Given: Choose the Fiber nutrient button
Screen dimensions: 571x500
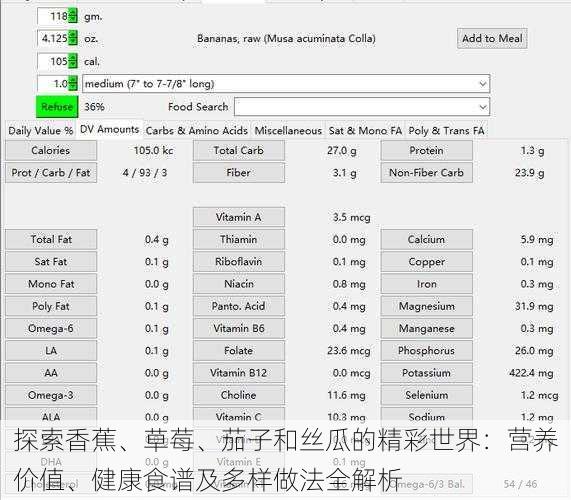Looking at the screenshot, I should (x=239, y=173).
